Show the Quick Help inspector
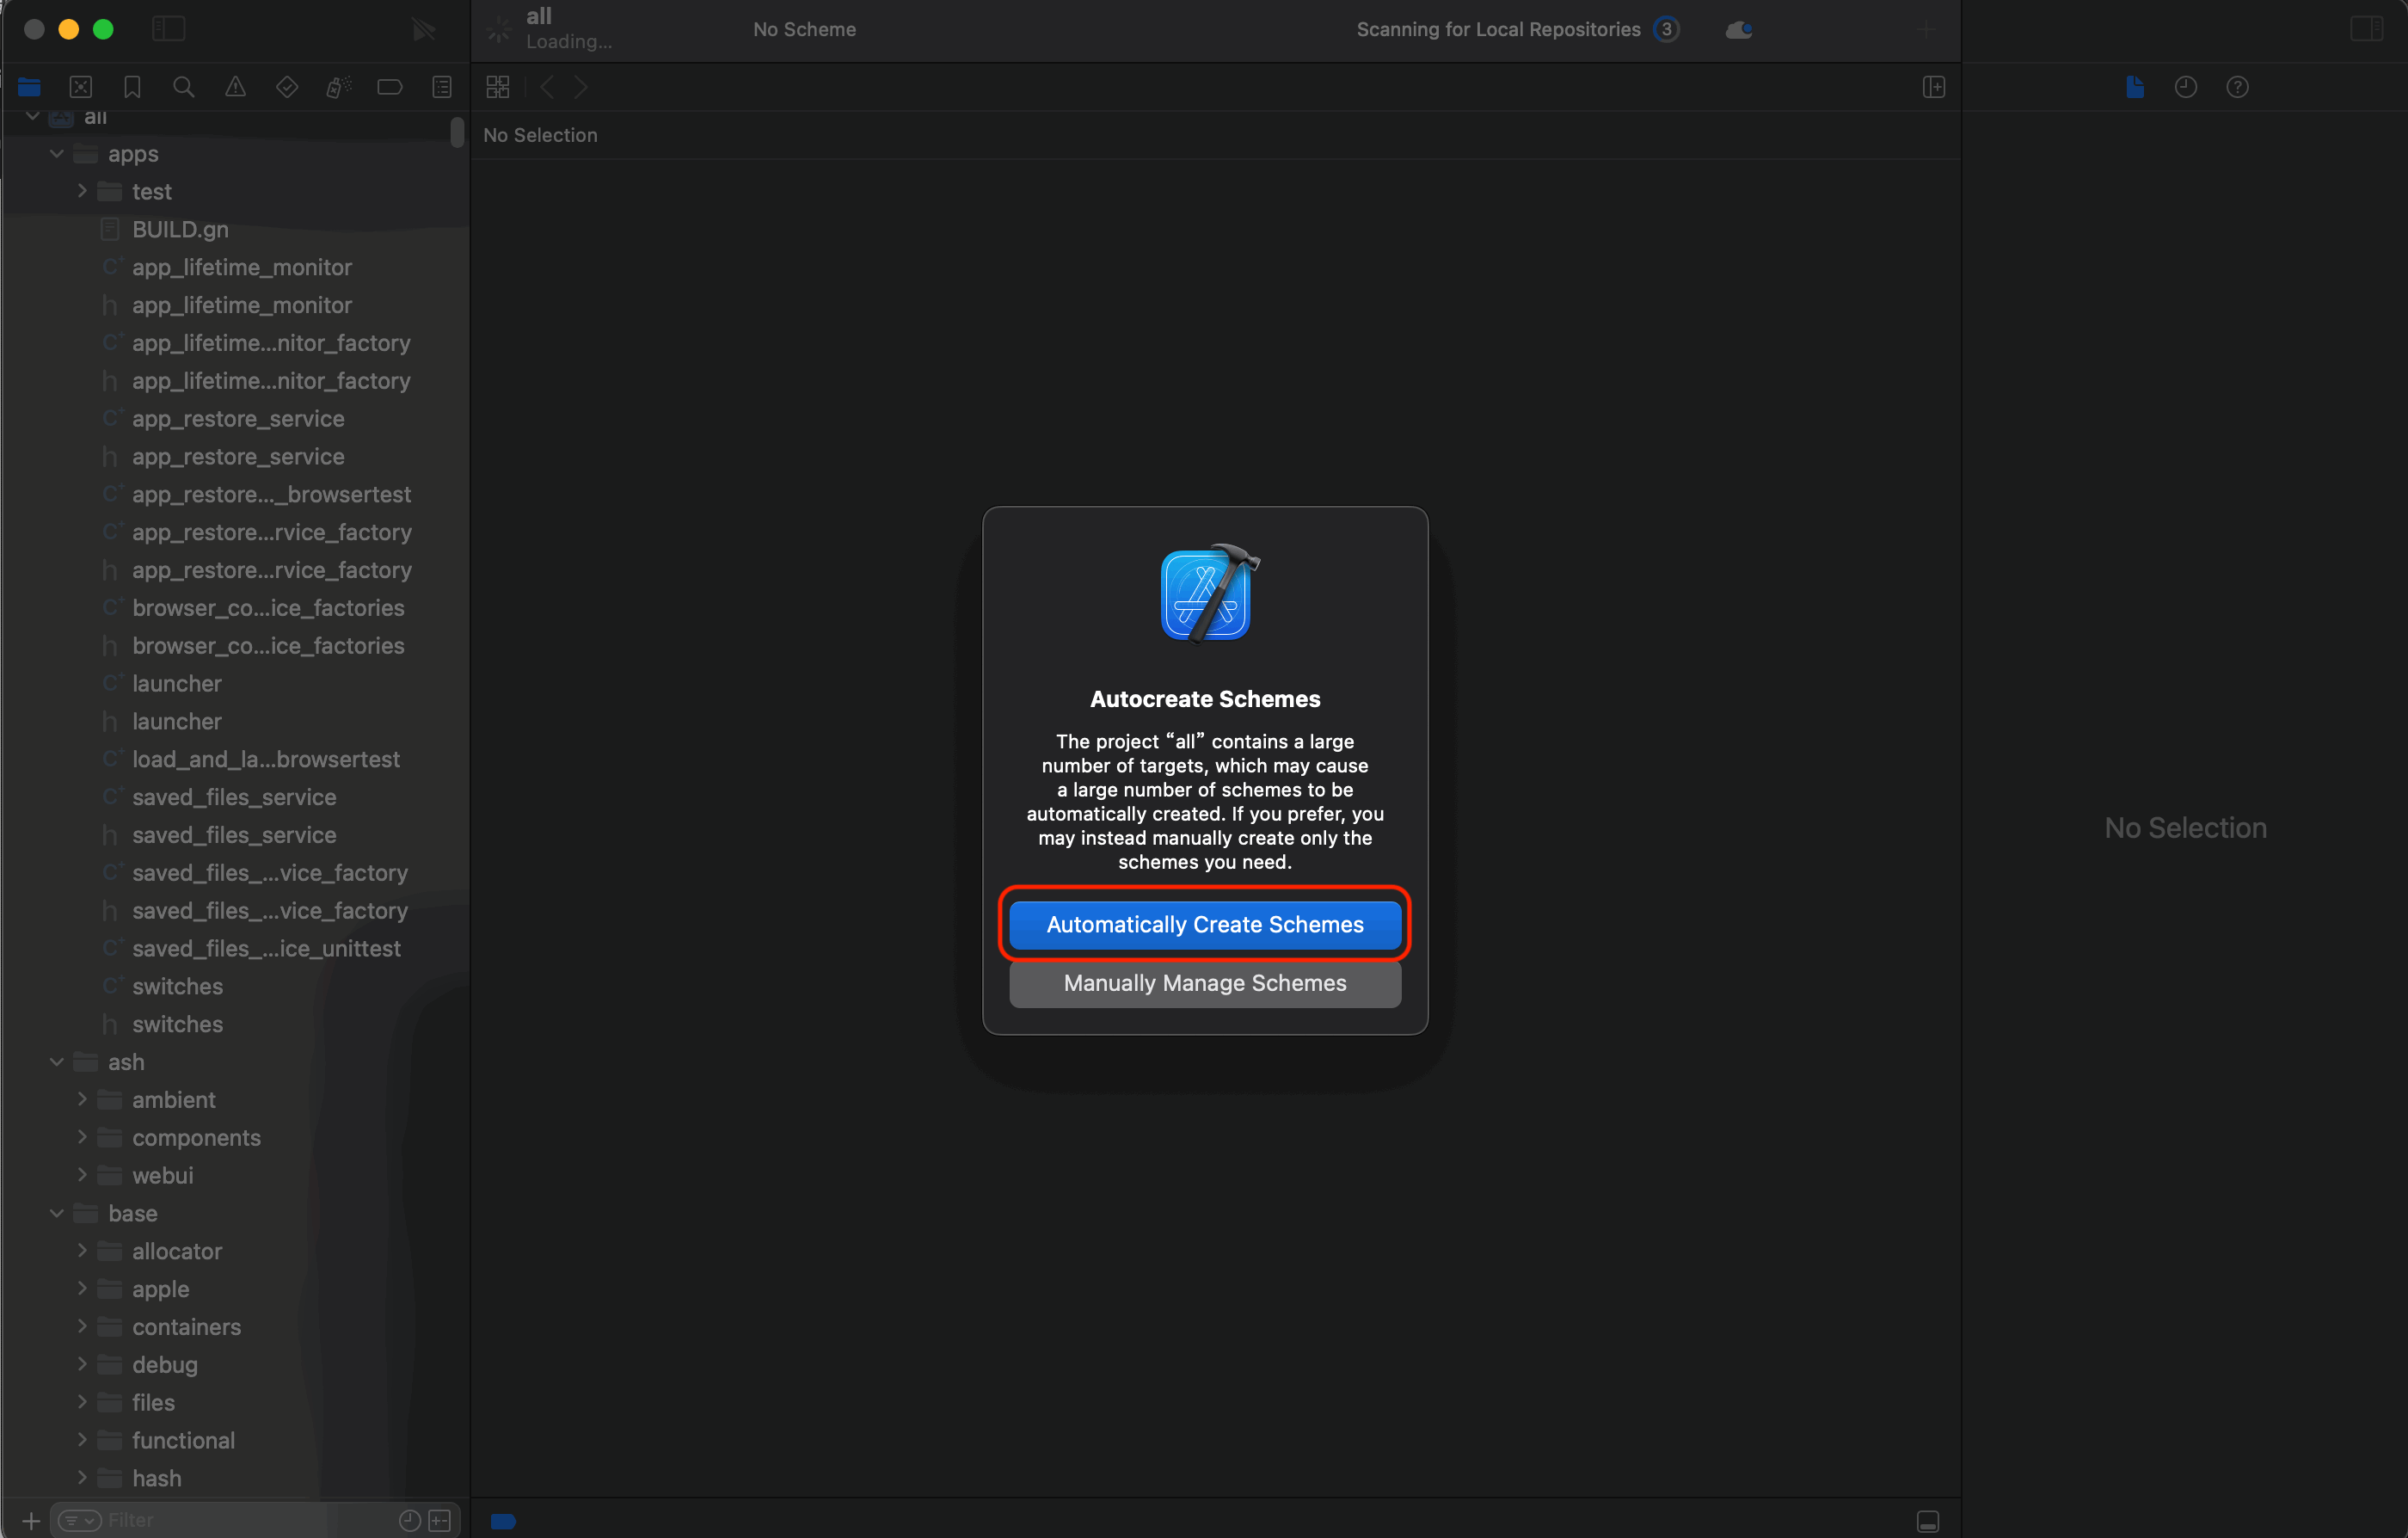Image resolution: width=2408 pixels, height=1538 pixels. click(2238, 87)
